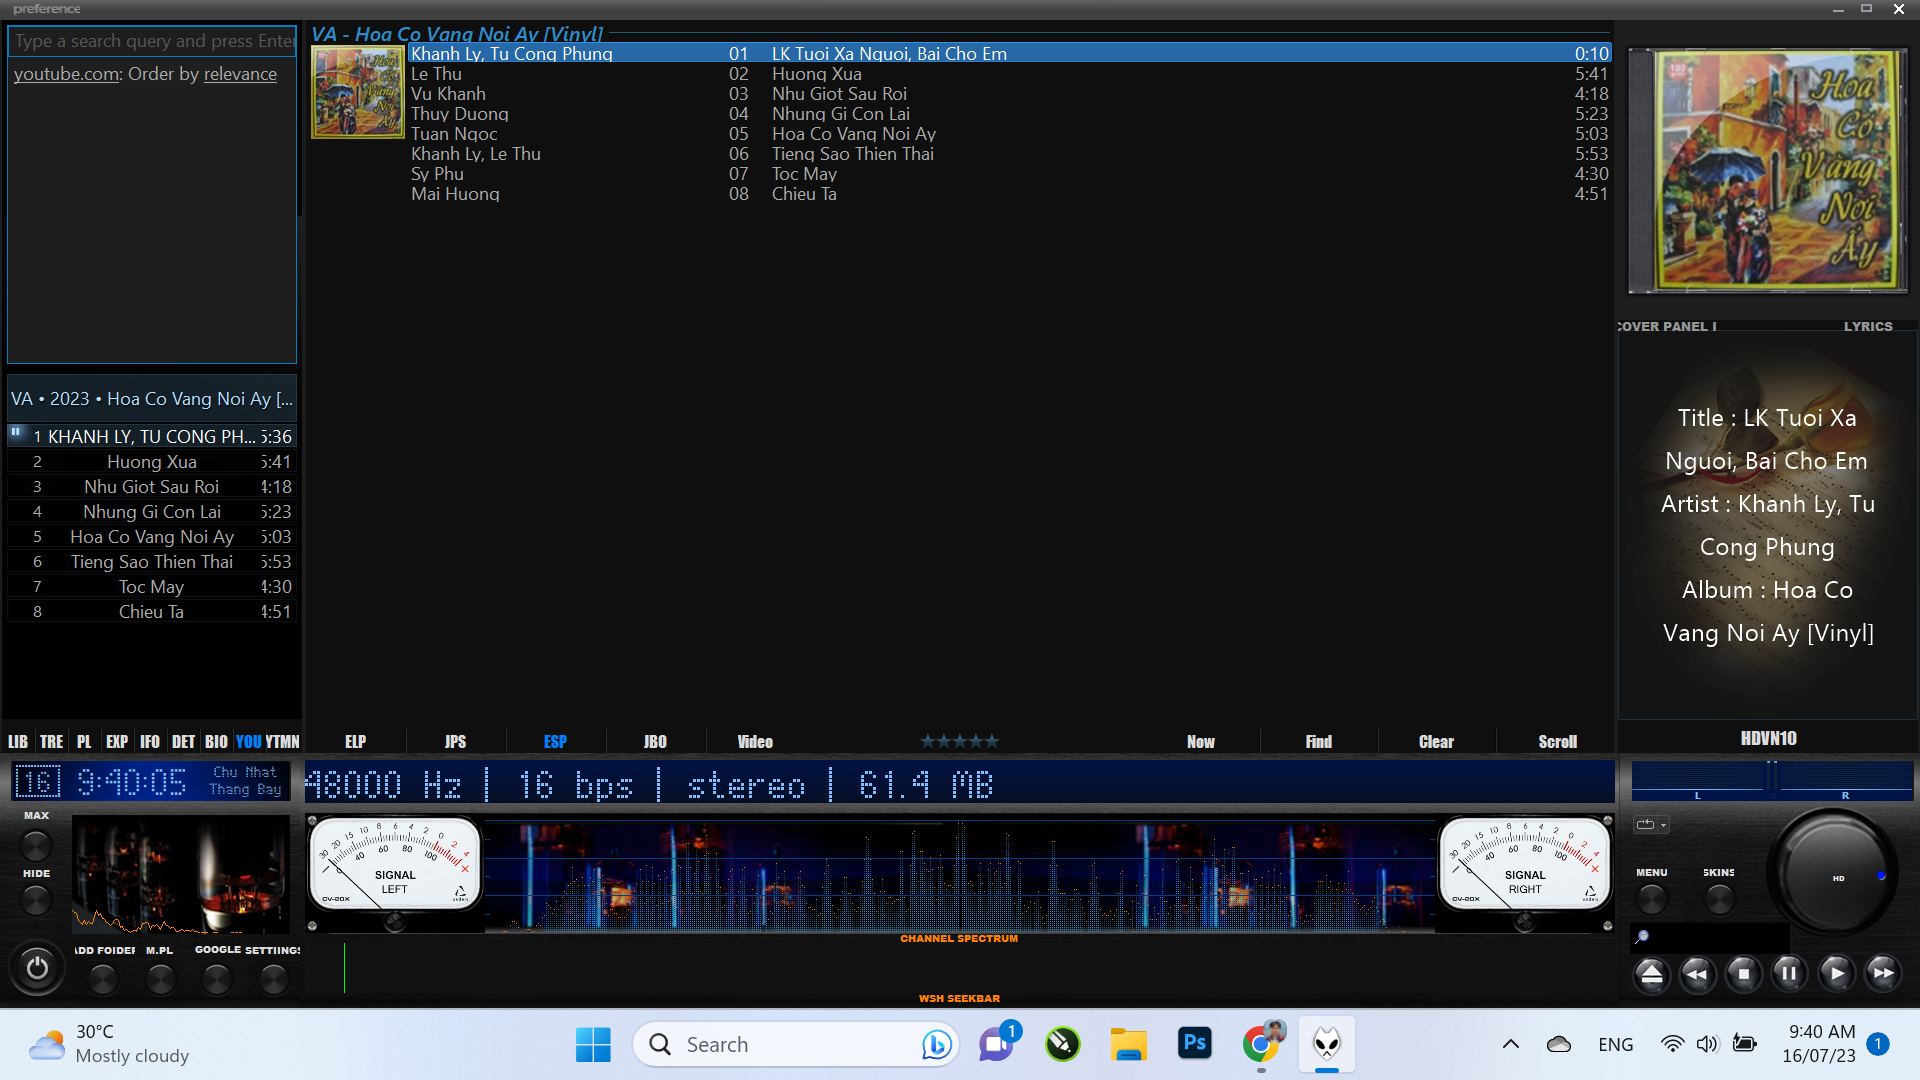Click the ADD FOLDER knob button
The height and width of the screenshot is (1080, 1920).
(x=103, y=979)
